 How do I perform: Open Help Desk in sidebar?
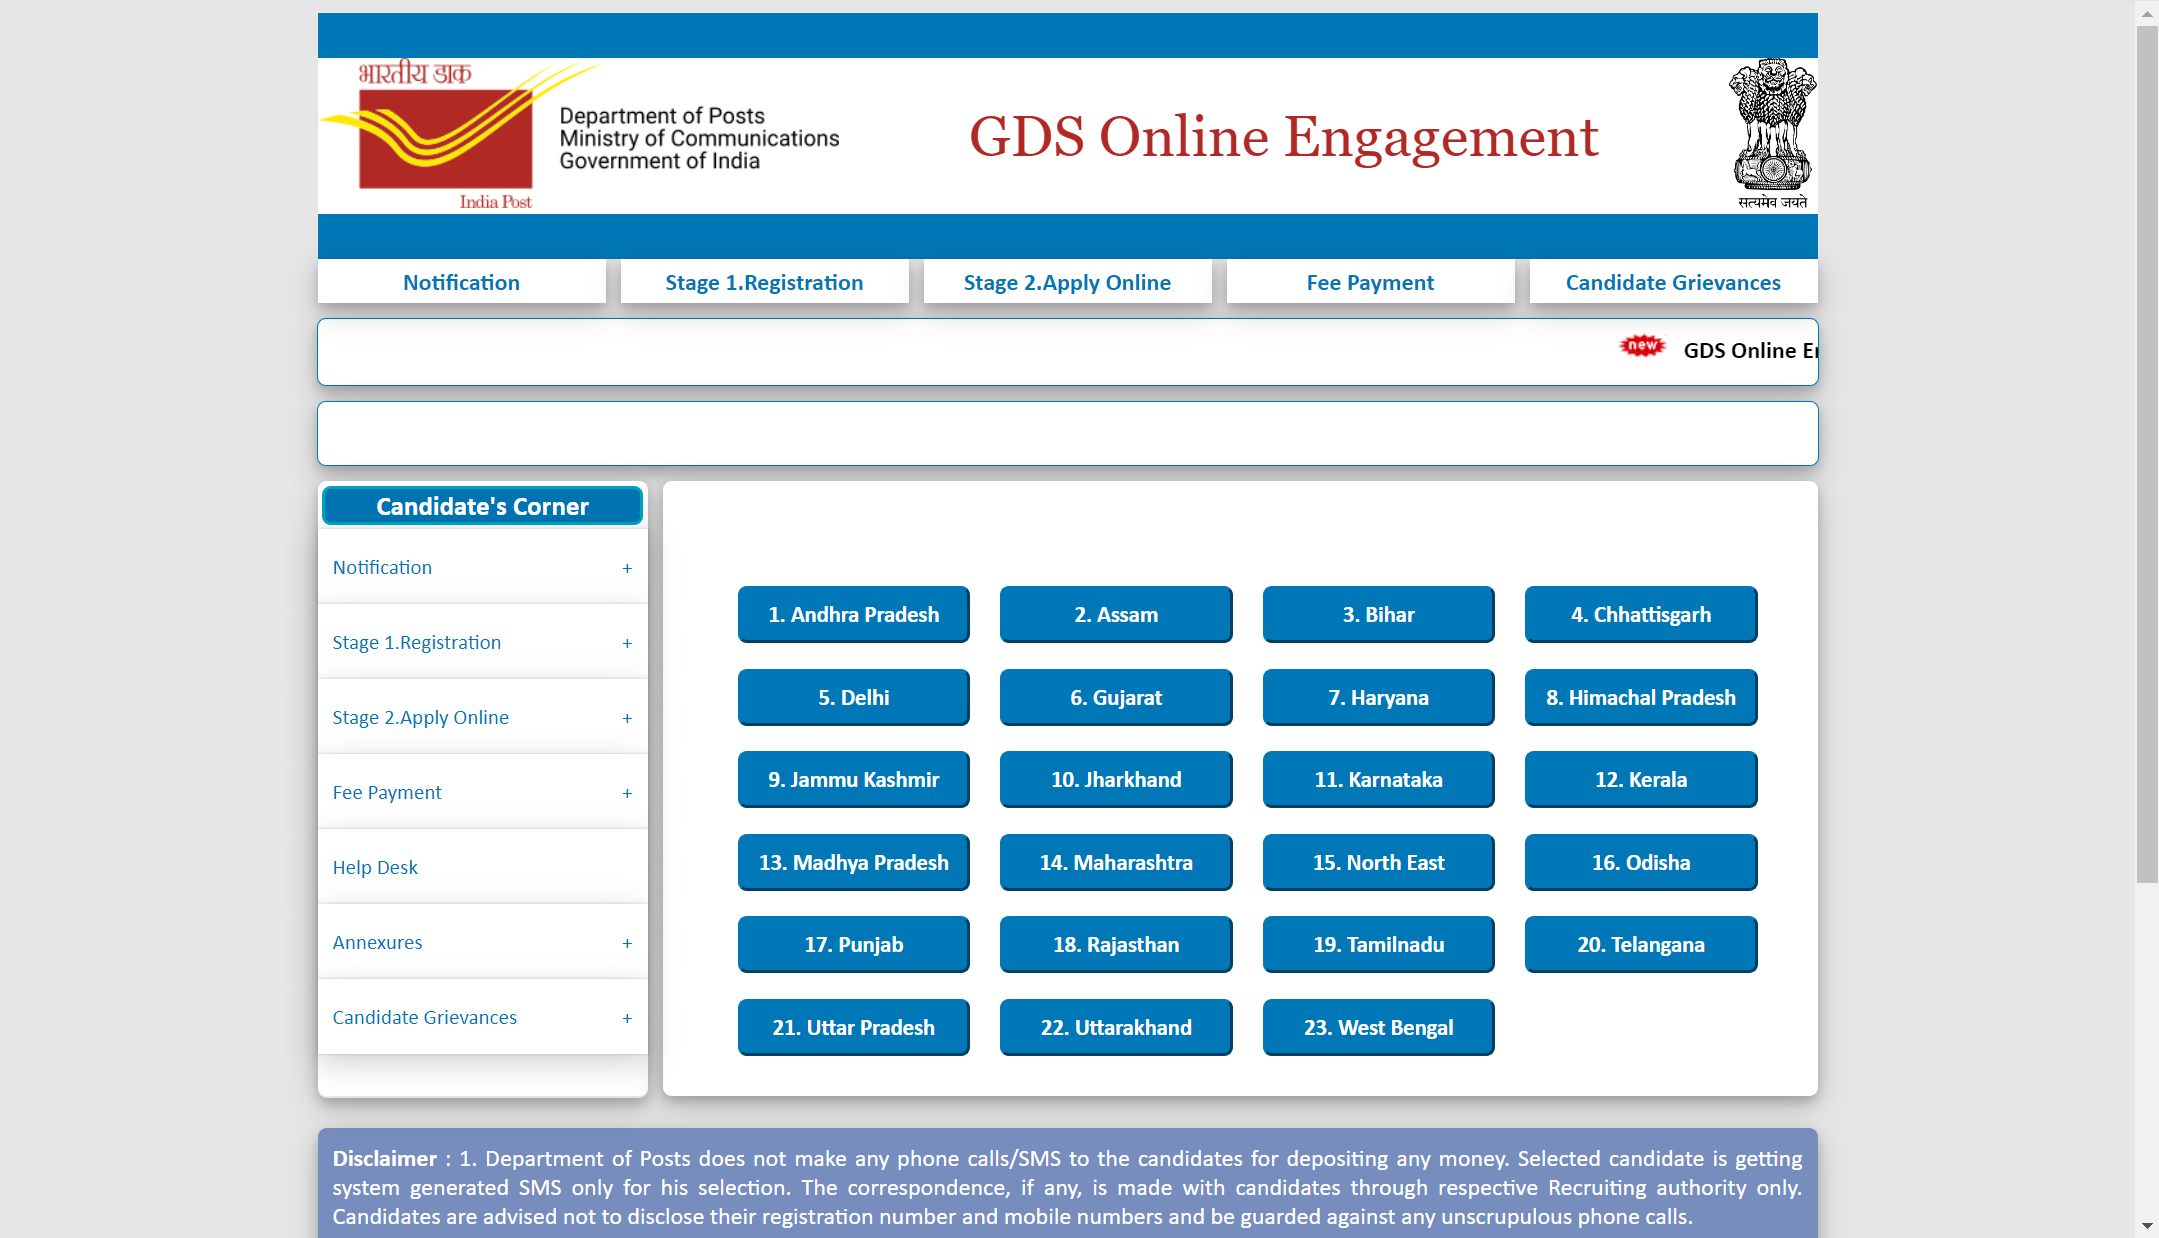[482, 867]
